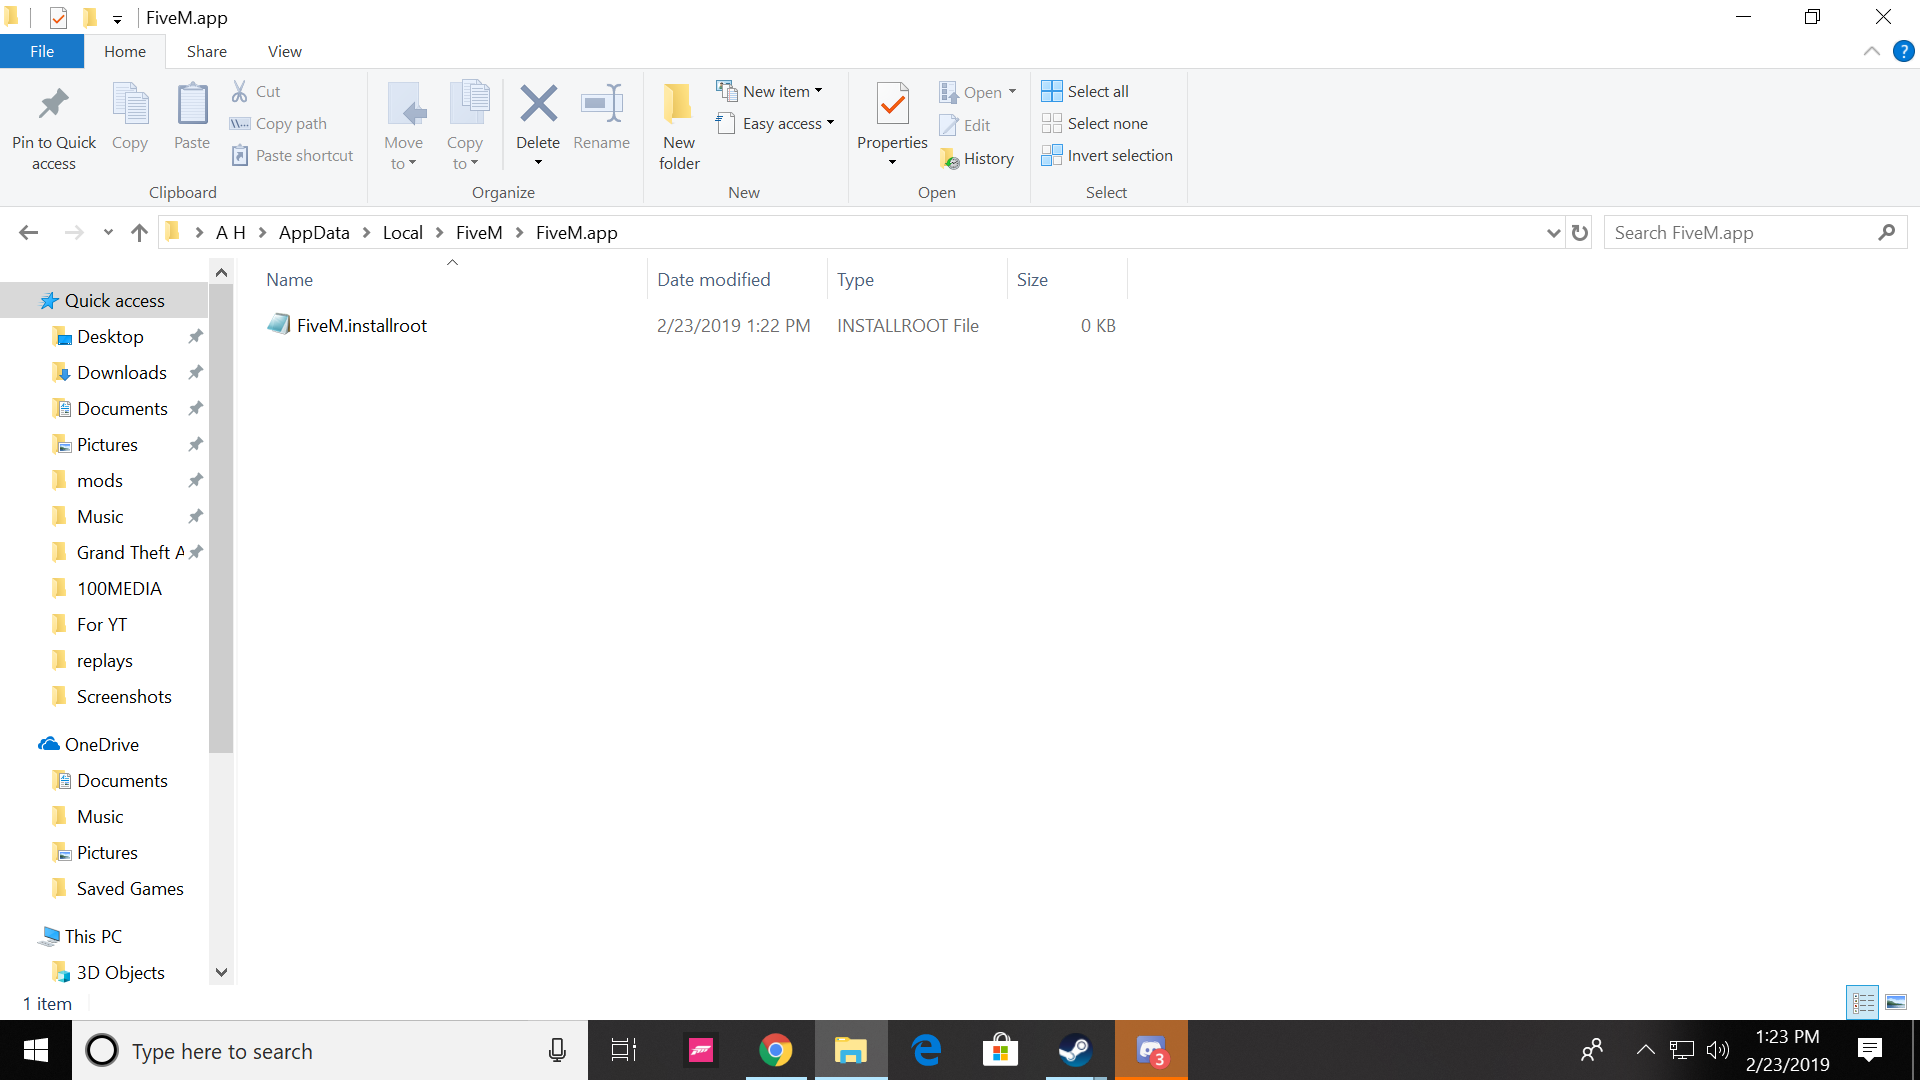
Task: Delete the file with the Delete icon
Action: (x=538, y=110)
